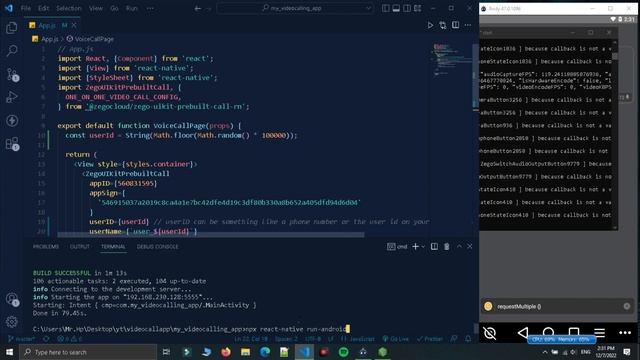Open Task View on the taskbar

click(166, 352)
